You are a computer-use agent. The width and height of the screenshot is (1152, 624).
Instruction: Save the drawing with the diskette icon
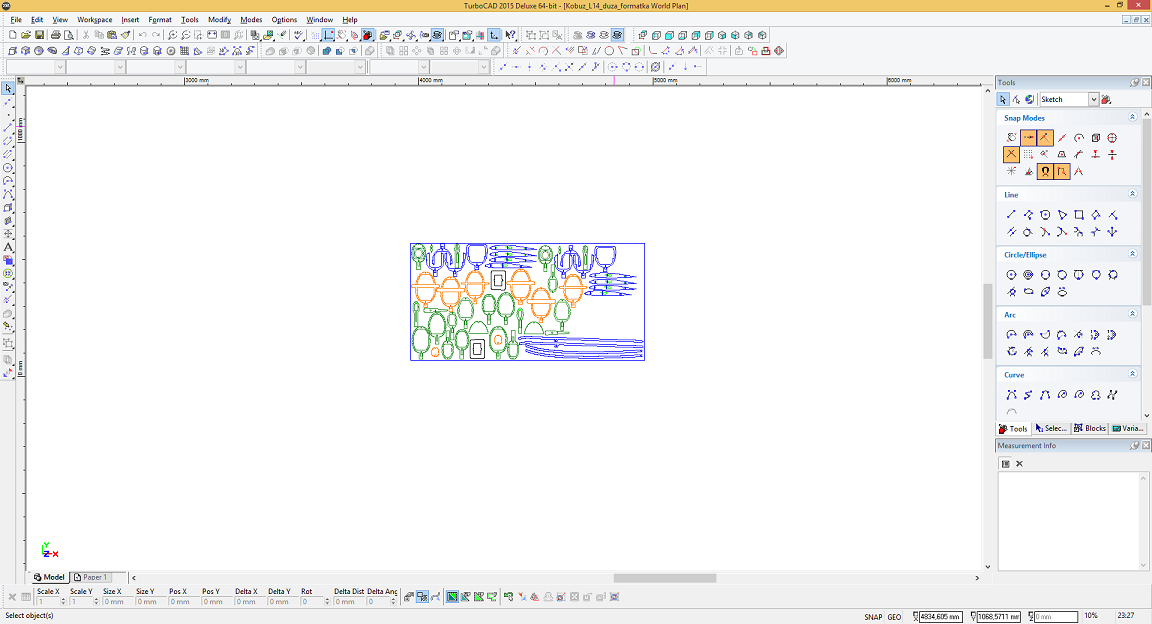[x=39, y=35]
